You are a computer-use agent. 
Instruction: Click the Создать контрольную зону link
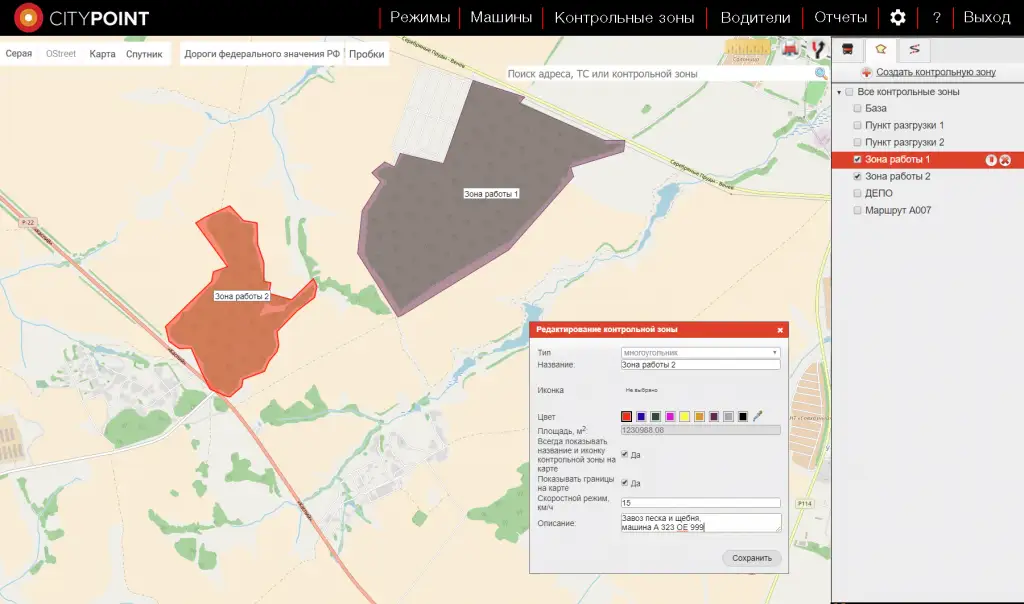[x=935, y=72]
